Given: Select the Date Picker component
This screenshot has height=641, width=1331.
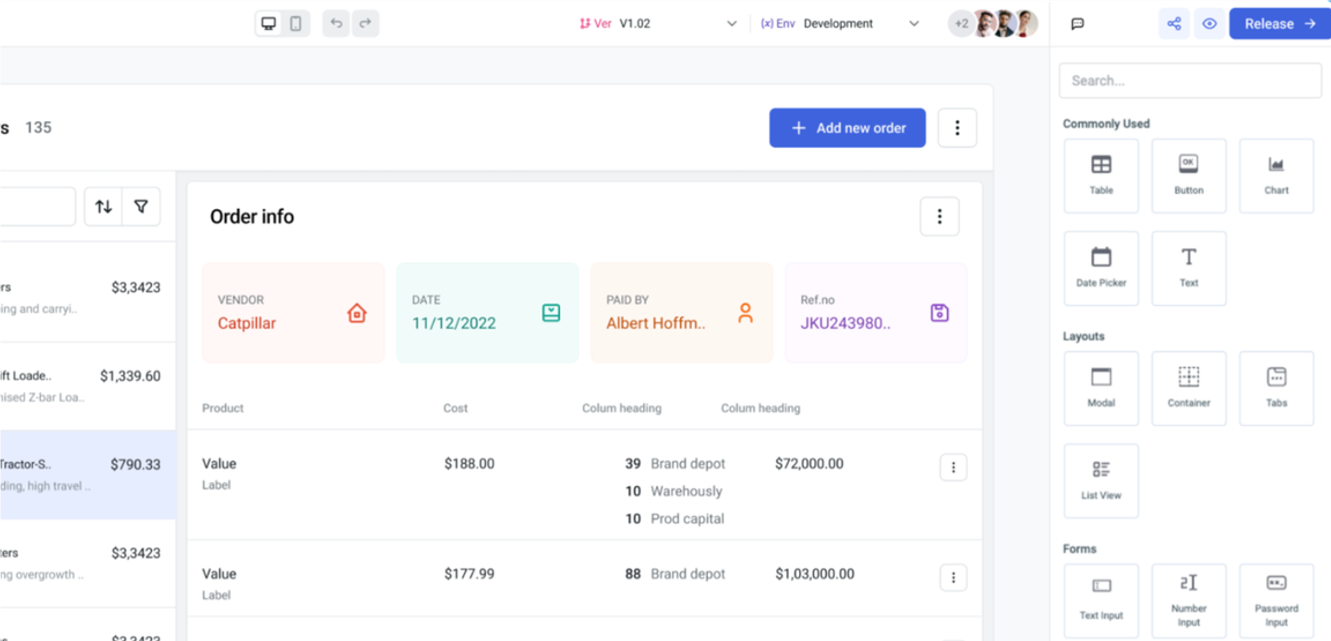Looking at the screenshot, I should coord(1101,269).
